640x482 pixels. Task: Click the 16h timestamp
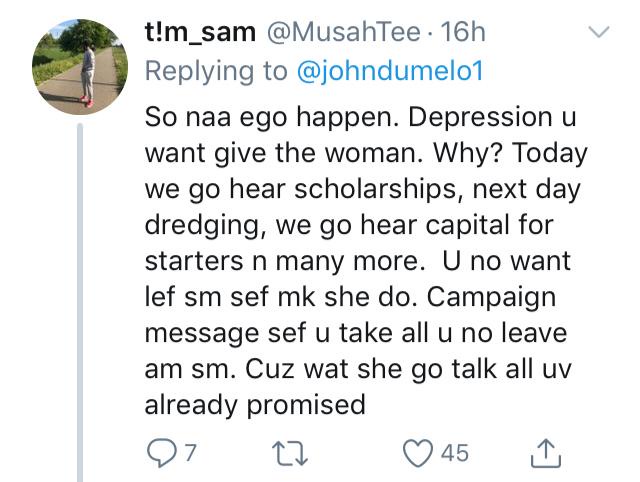tap(463, 32)
